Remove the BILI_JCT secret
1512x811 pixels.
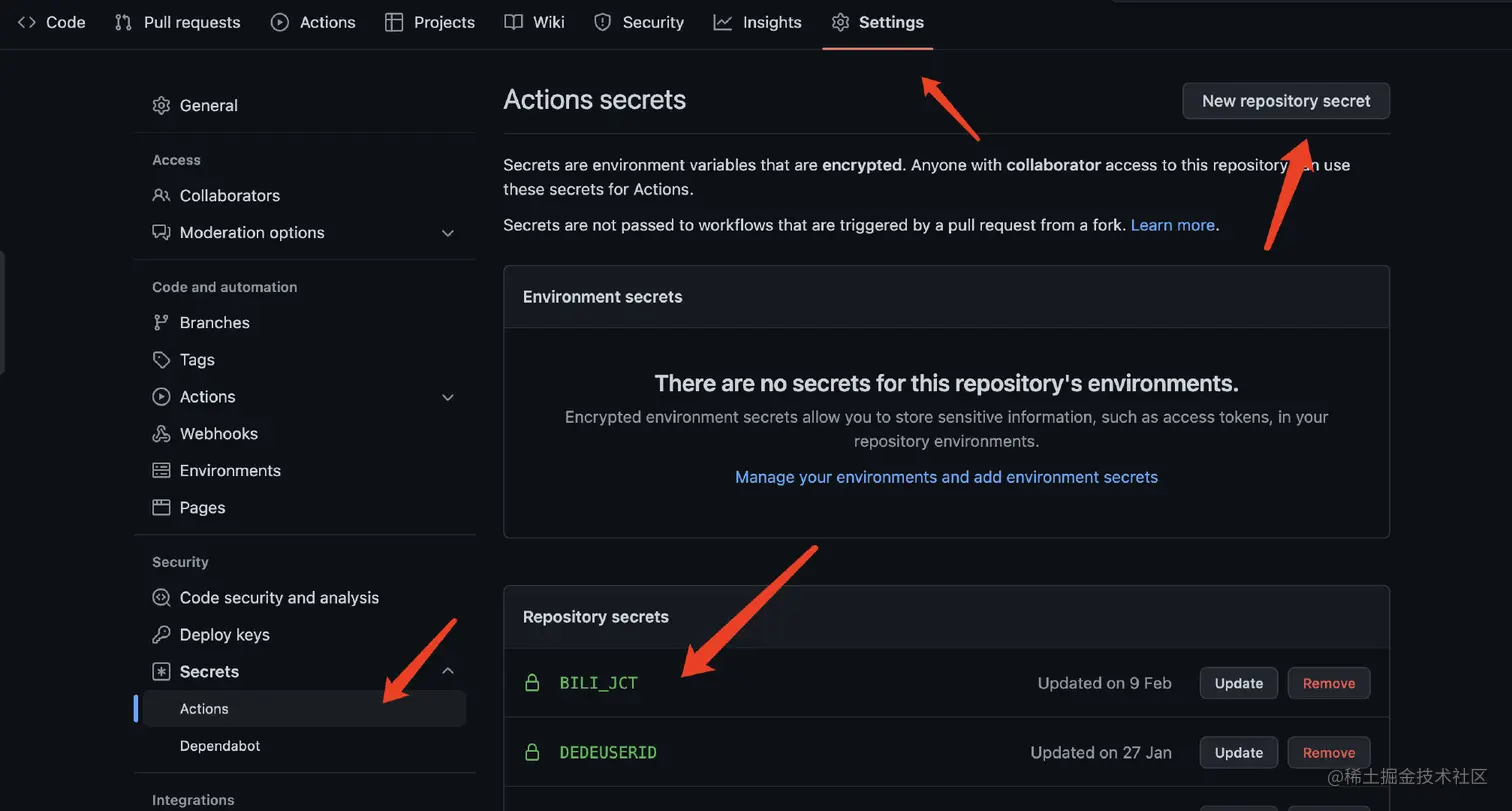1329,683
